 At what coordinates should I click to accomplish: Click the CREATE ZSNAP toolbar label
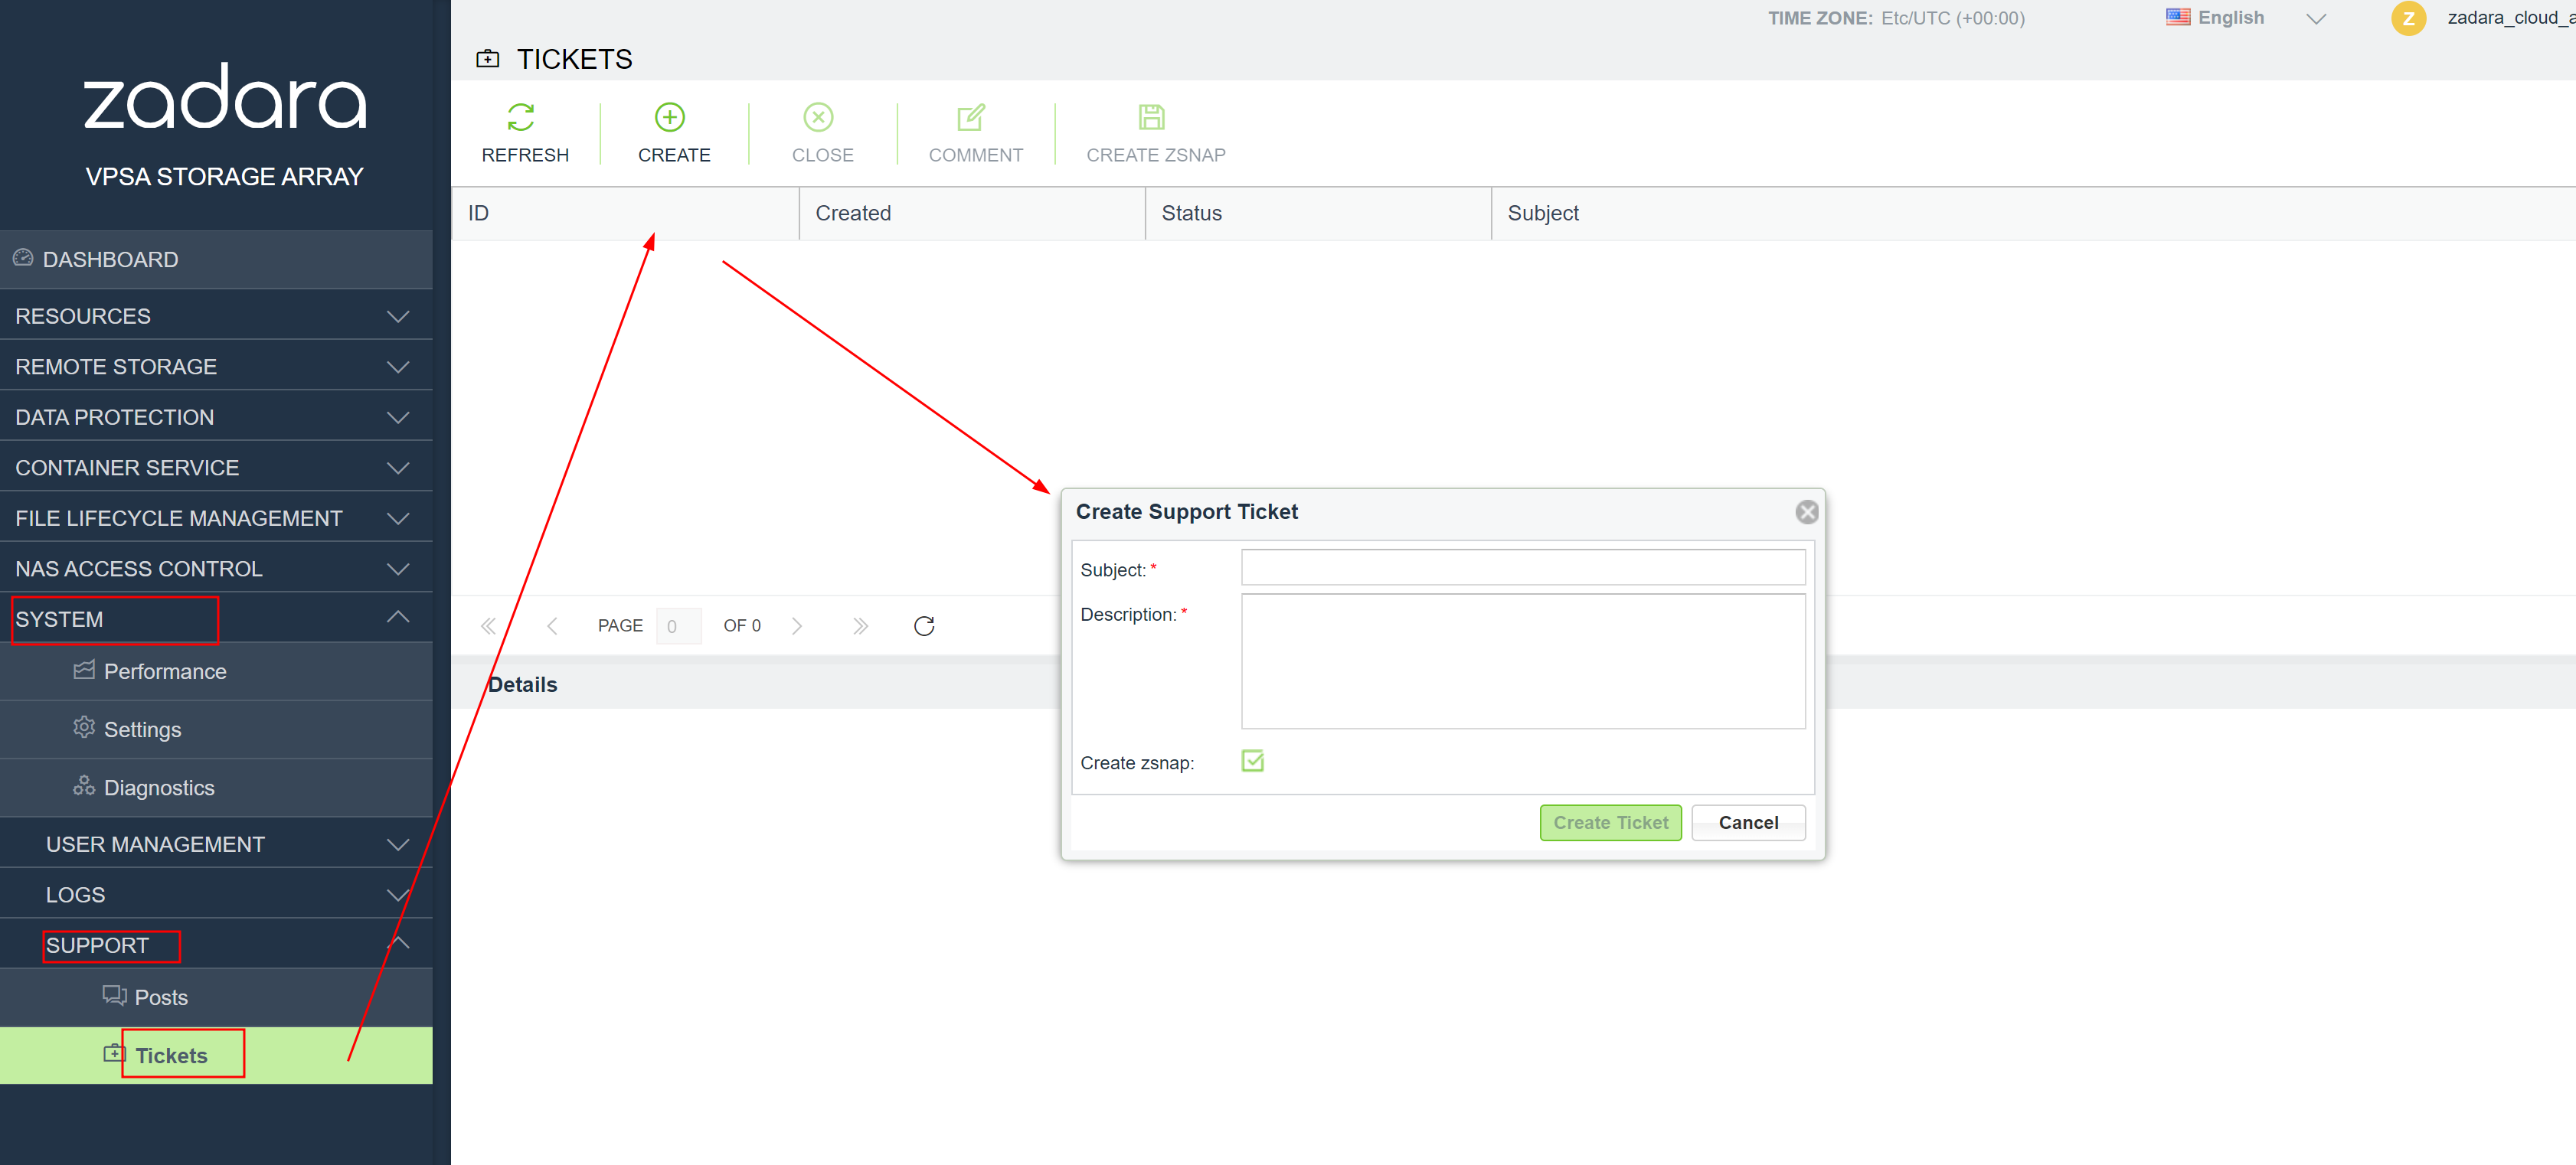tap(1155, 155)
